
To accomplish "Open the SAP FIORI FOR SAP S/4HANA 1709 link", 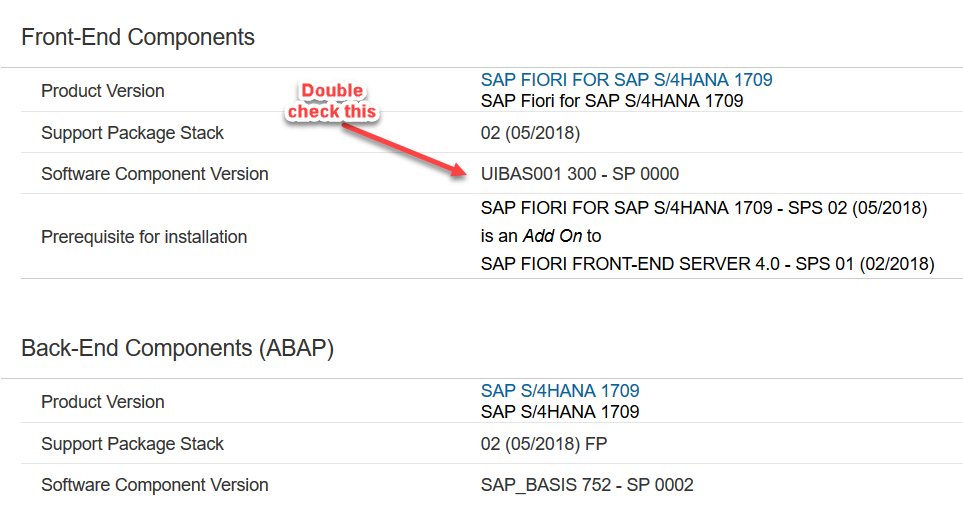I will 626,80.
